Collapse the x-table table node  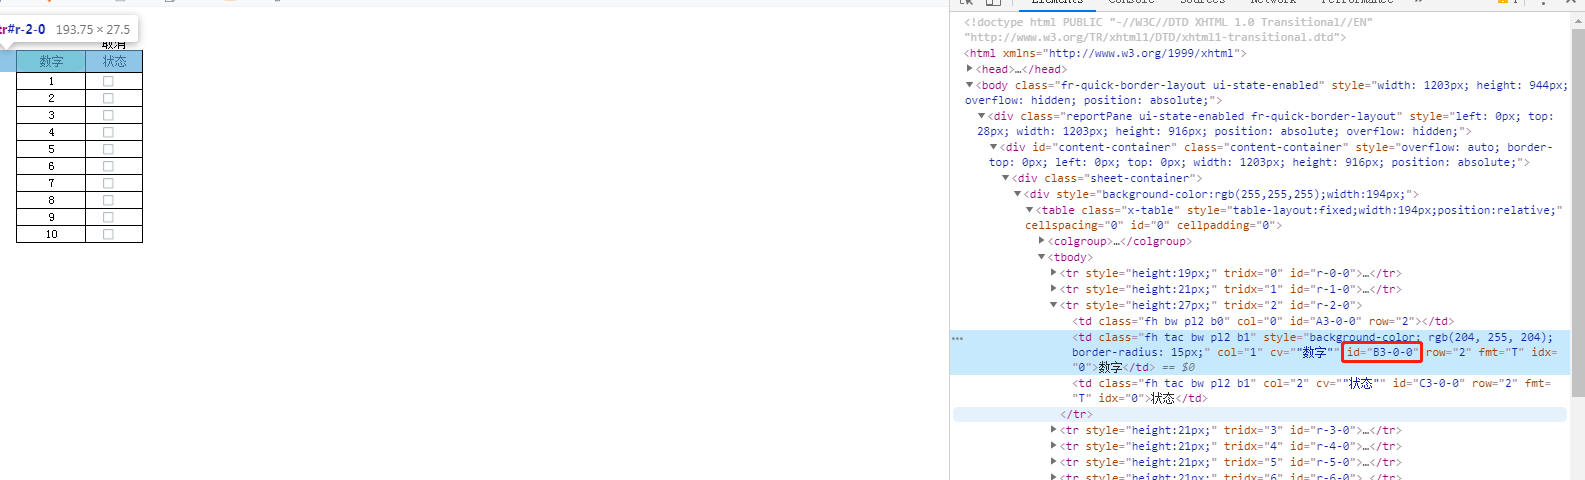[1029, 210]
